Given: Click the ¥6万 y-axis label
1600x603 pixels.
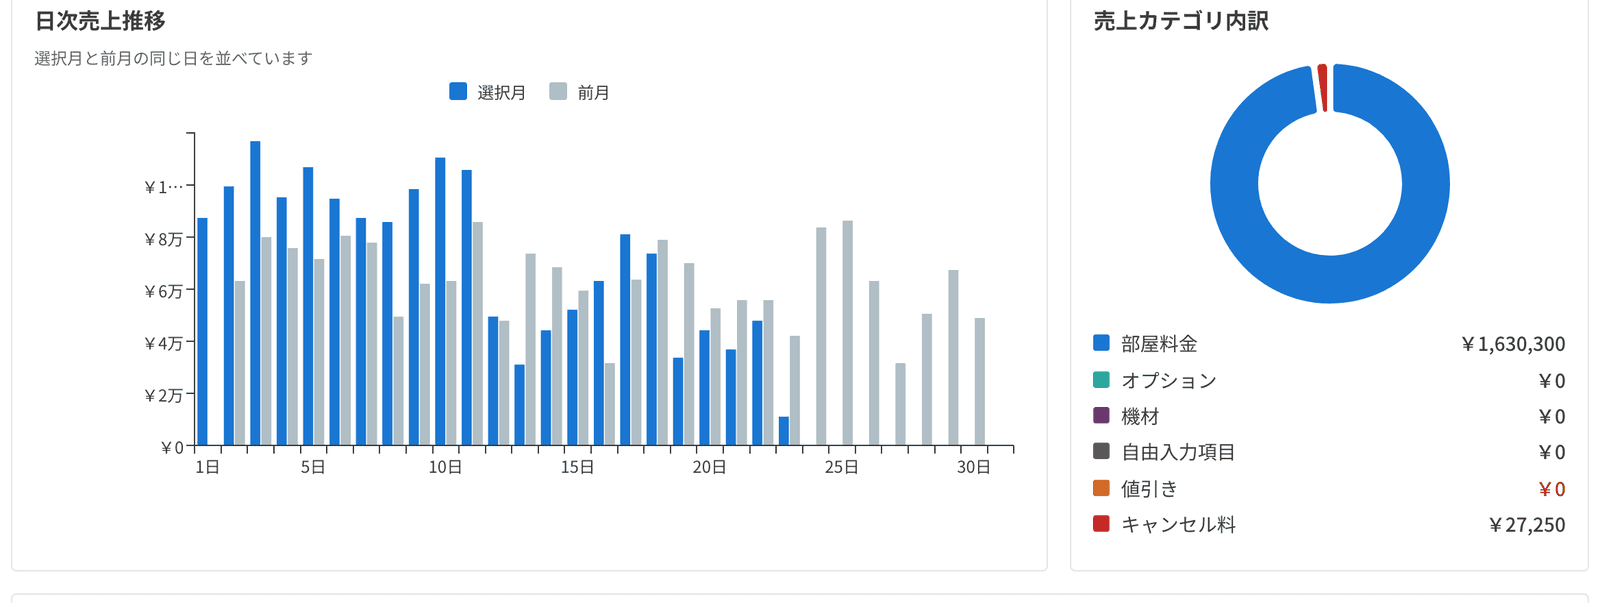Looking at the screenshot, I should [163, 291].
